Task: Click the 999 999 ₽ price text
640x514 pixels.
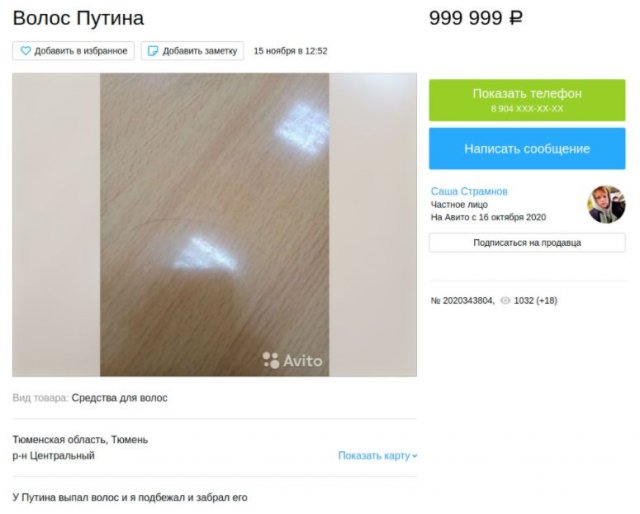Action: pos(476,18)
